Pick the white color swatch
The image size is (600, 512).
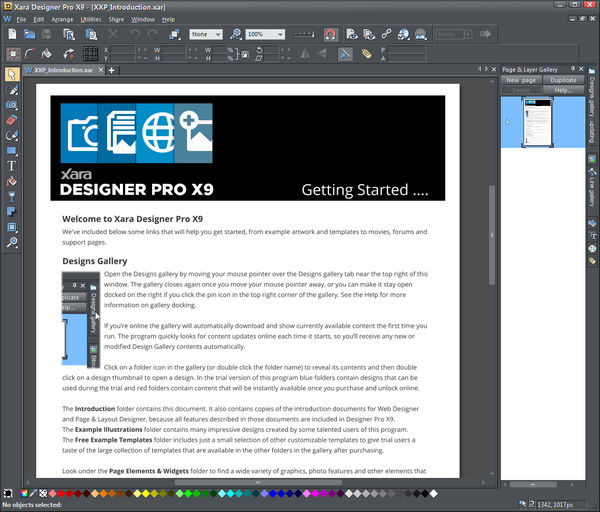[x=434, y=494]
